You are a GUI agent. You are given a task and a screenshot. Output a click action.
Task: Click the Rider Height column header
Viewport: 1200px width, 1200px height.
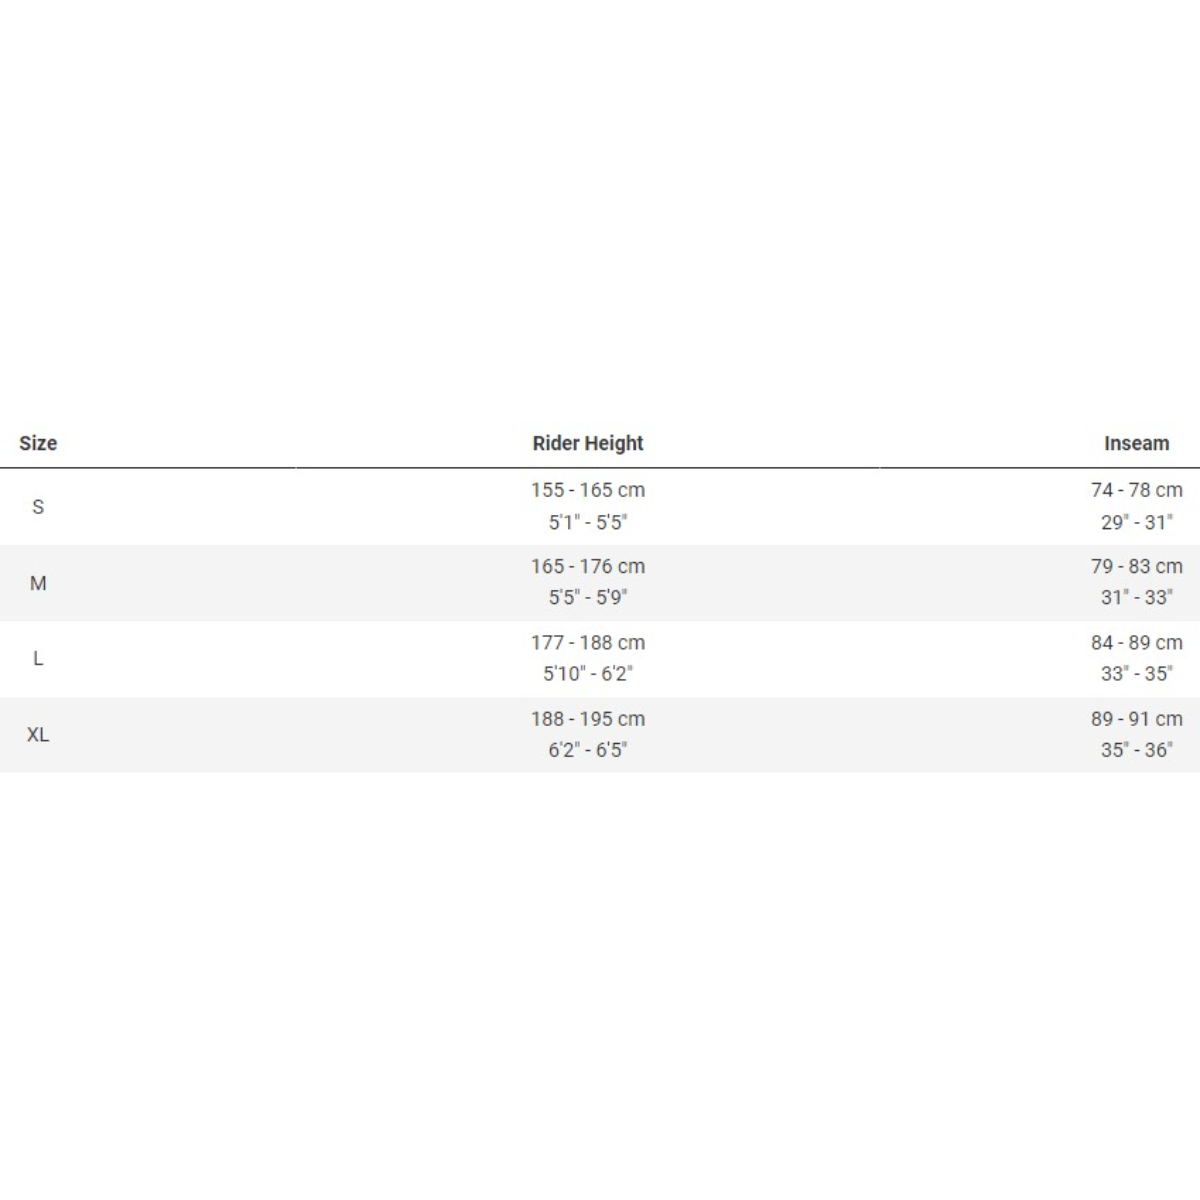tap(588, 443)
